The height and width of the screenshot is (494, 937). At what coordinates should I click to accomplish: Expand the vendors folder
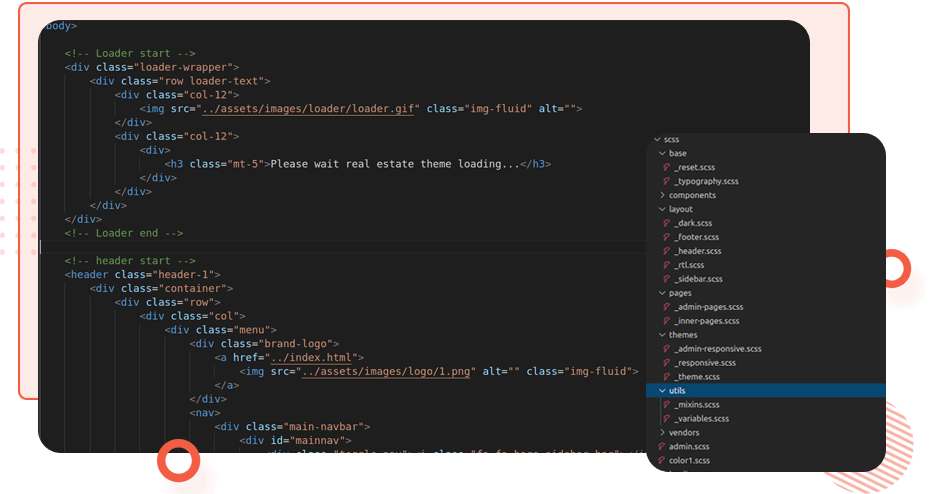pyautogui.click(x=662, y=432)
